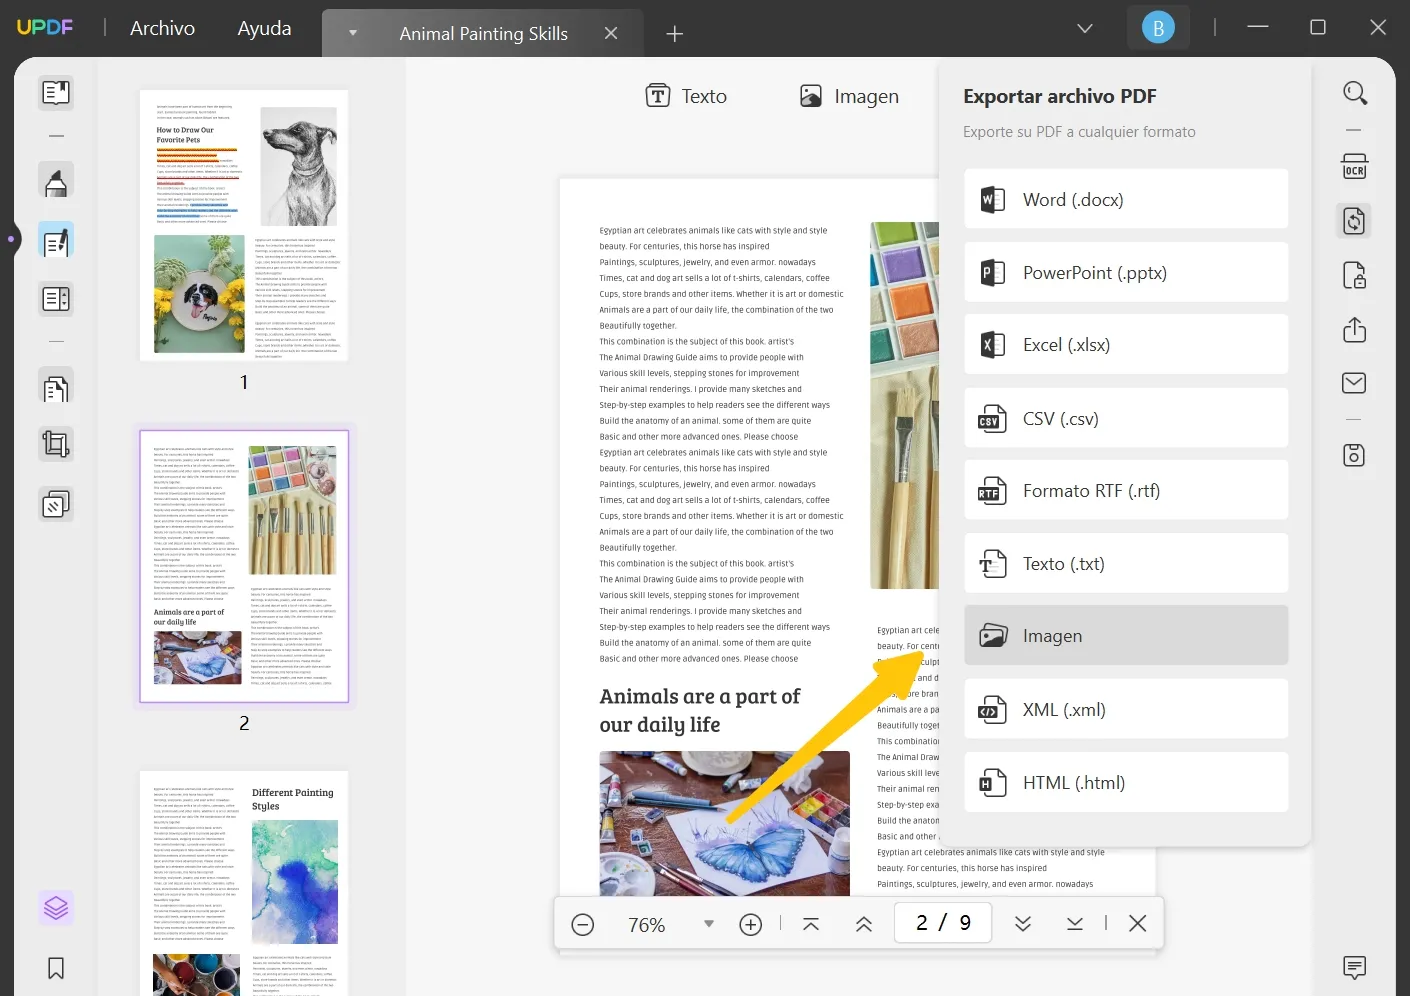The height and width of the screenshot is (996, 1410).
Task: Add a new tab with plus button
Action: coord(675,34)
